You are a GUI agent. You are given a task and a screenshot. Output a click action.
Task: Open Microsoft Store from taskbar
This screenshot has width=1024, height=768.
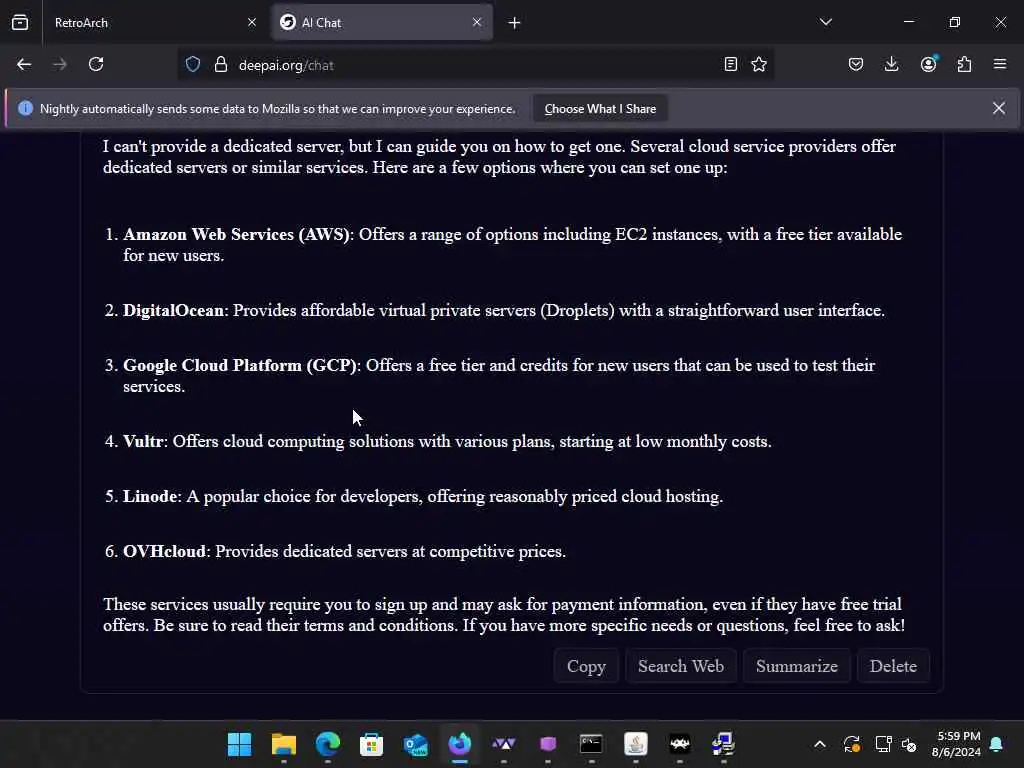click(372, 744)
